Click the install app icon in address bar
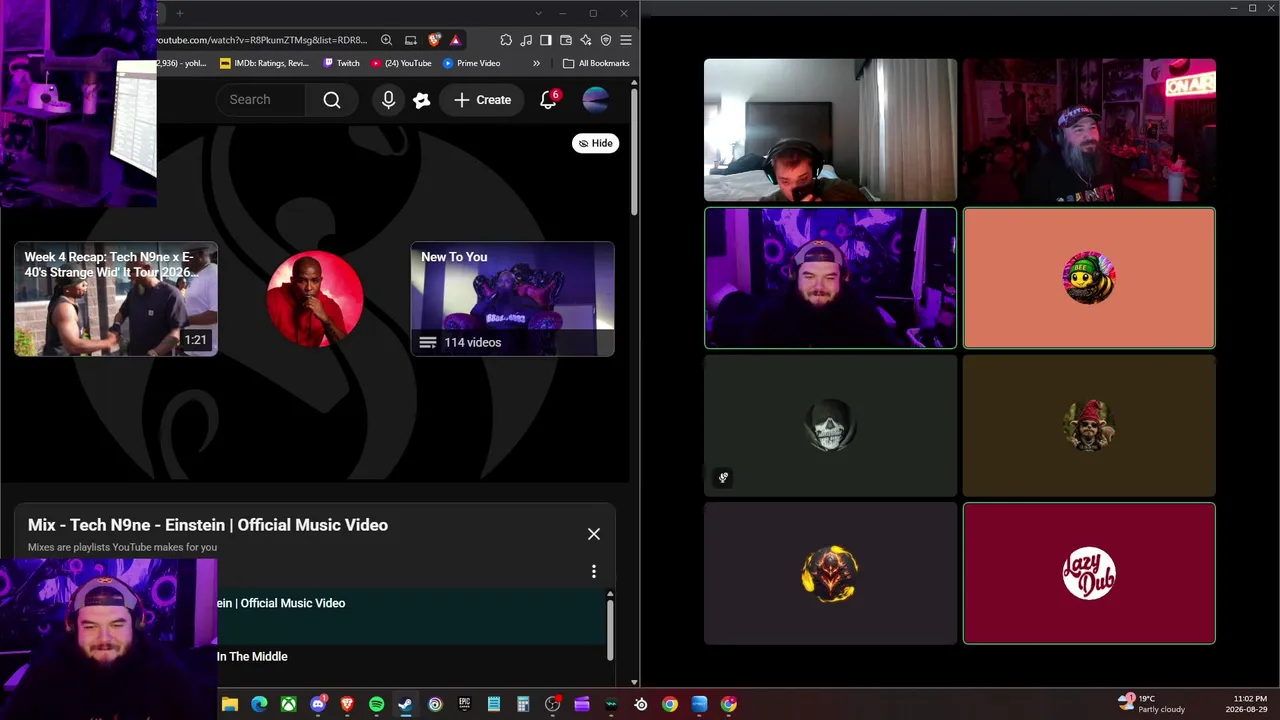1280x720 pixels. click(410, 40)
